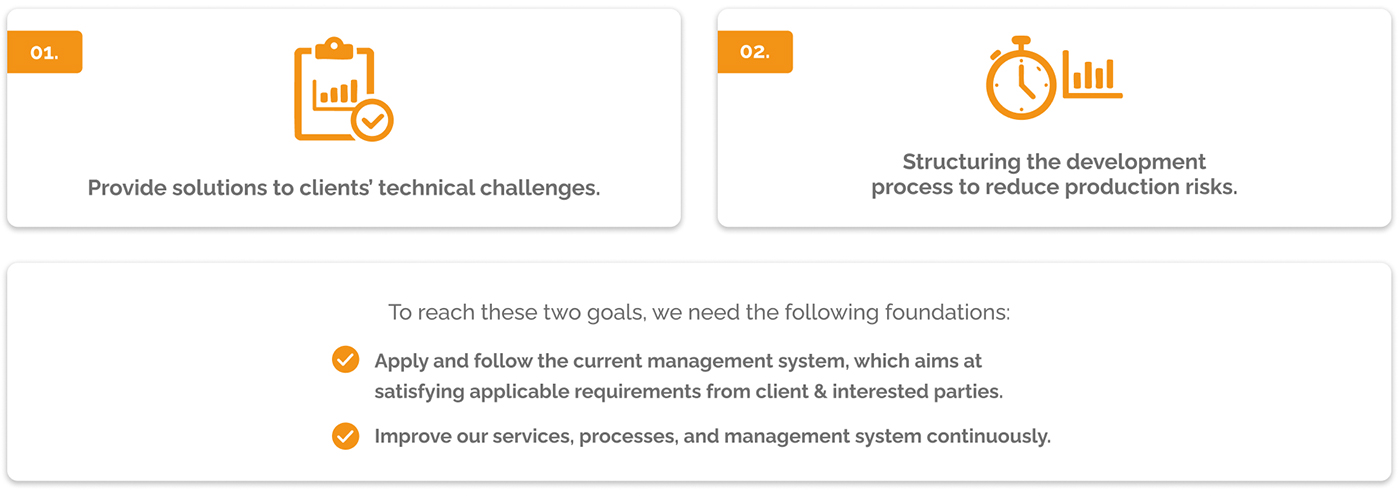The height and width of the screenshot is (497, 1400).
Task: Click the "Structuring the development" text line
Action: click(1054, 162)
